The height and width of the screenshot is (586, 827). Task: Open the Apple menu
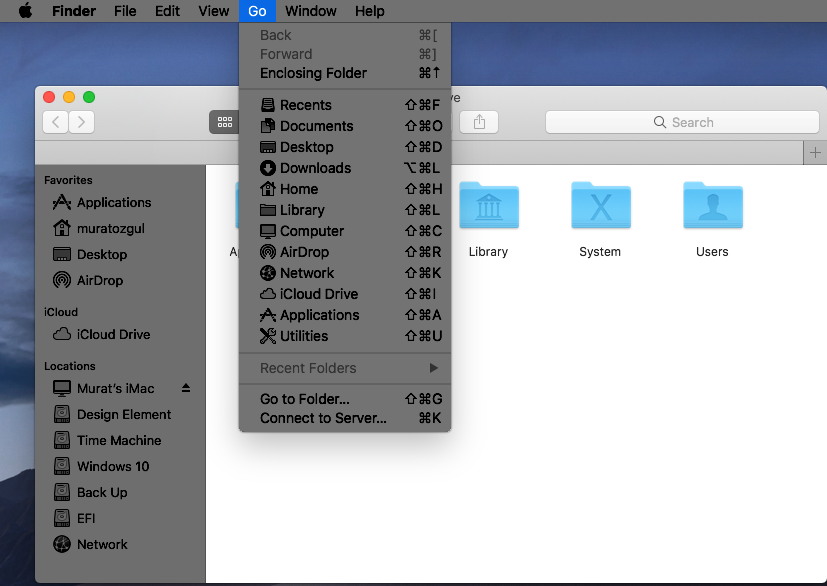25,11
